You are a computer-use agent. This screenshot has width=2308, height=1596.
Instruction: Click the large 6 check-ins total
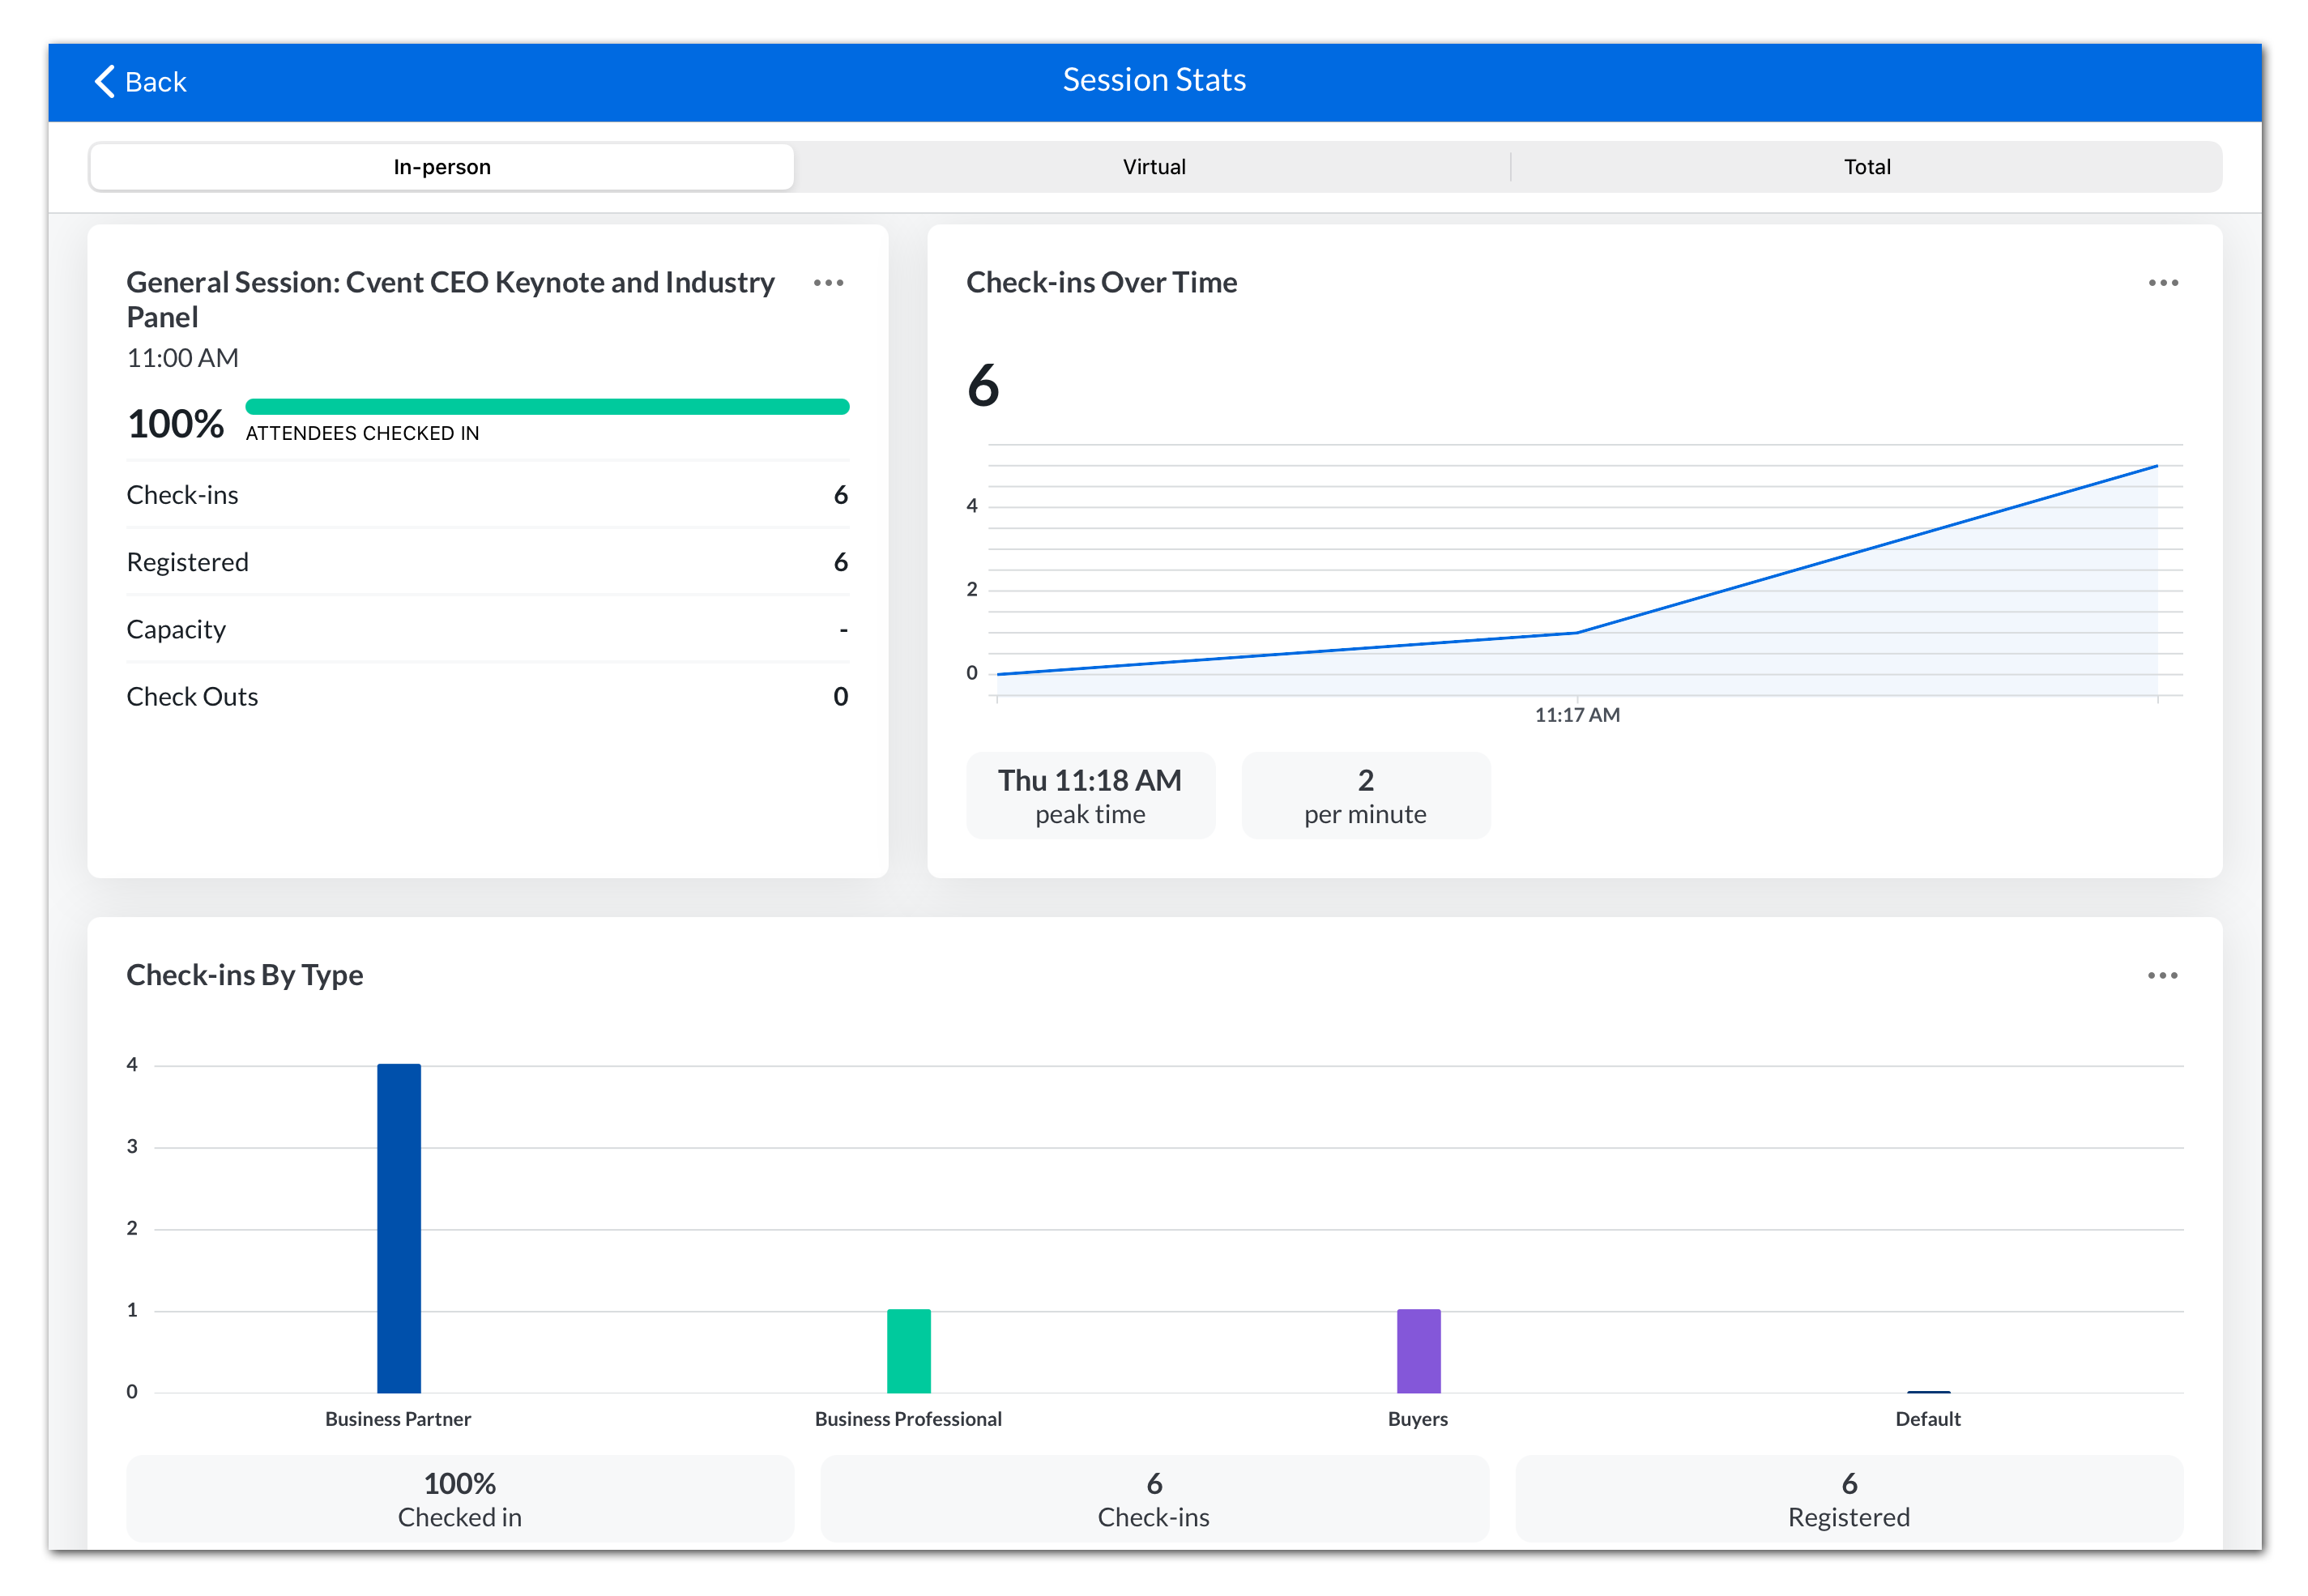pyautogui.click(x=983, y=385)
